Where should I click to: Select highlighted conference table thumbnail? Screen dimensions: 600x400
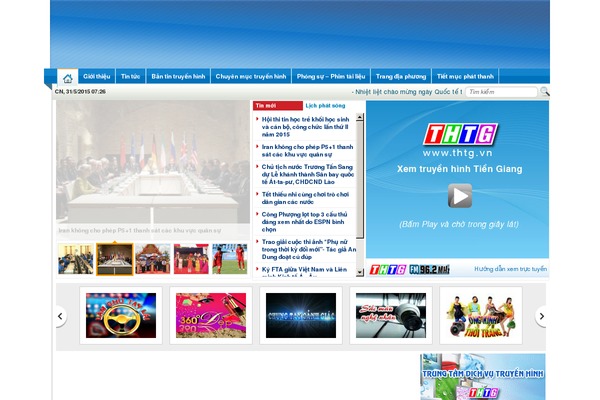(x=115, y=259)
